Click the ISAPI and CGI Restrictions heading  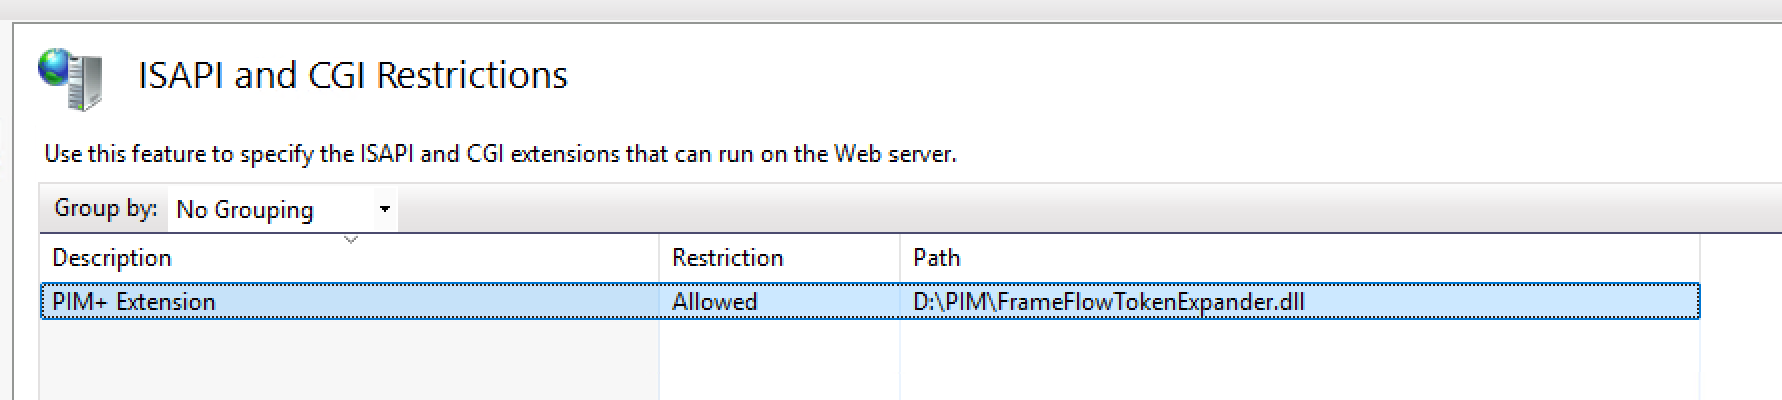pos(352,76)
